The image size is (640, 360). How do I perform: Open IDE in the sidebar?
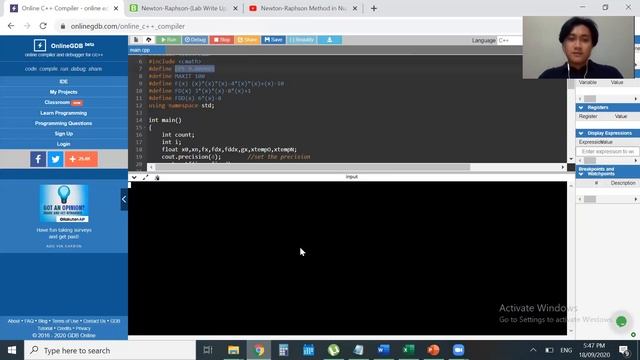click(64, 82)
